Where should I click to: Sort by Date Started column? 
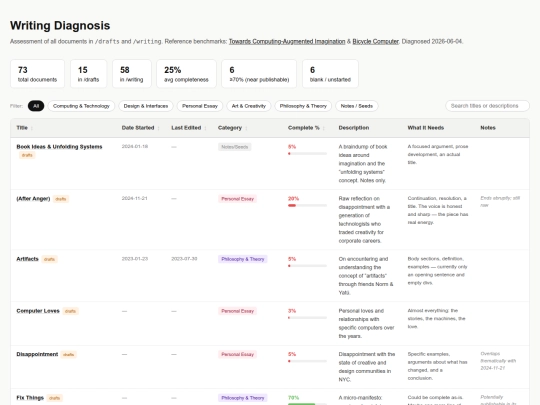pos(138,128)
